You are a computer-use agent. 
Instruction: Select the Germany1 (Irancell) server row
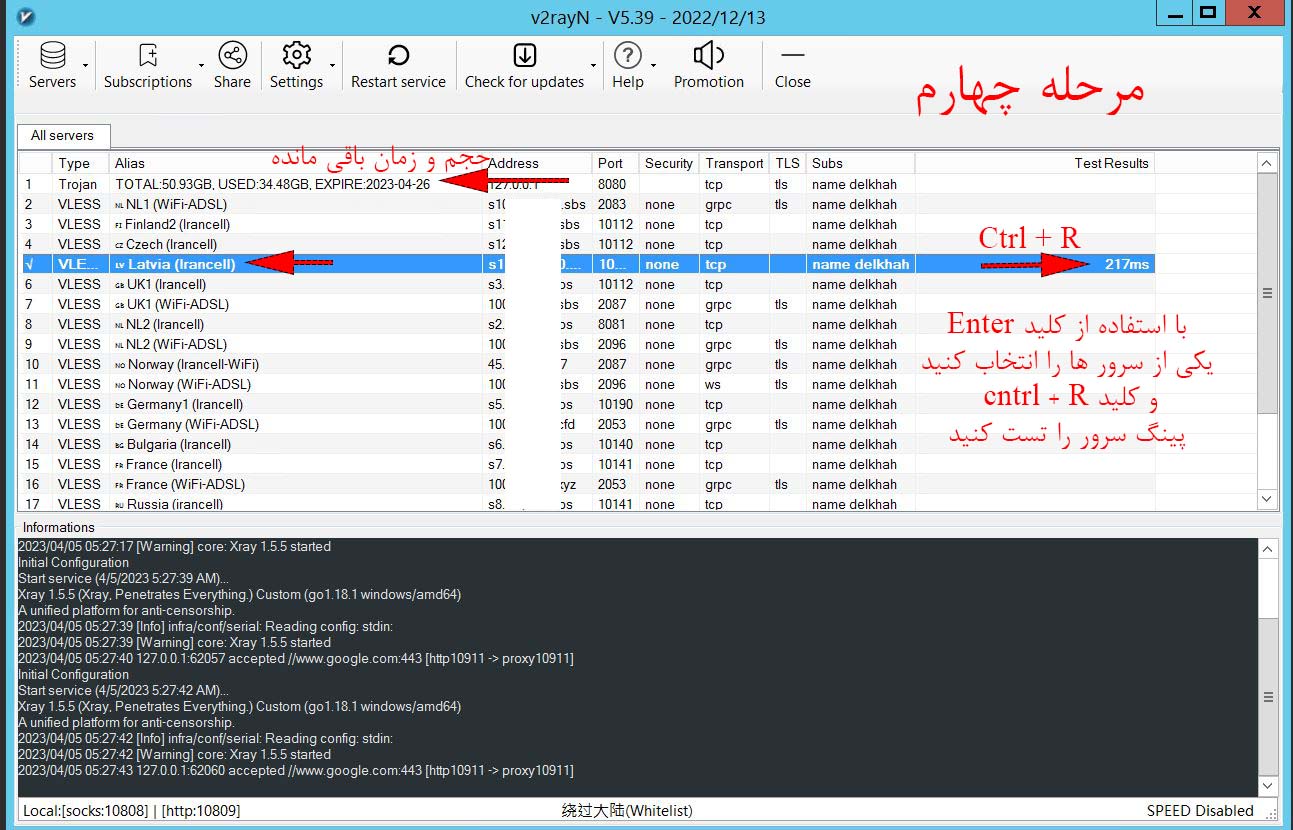pos(587,404)
